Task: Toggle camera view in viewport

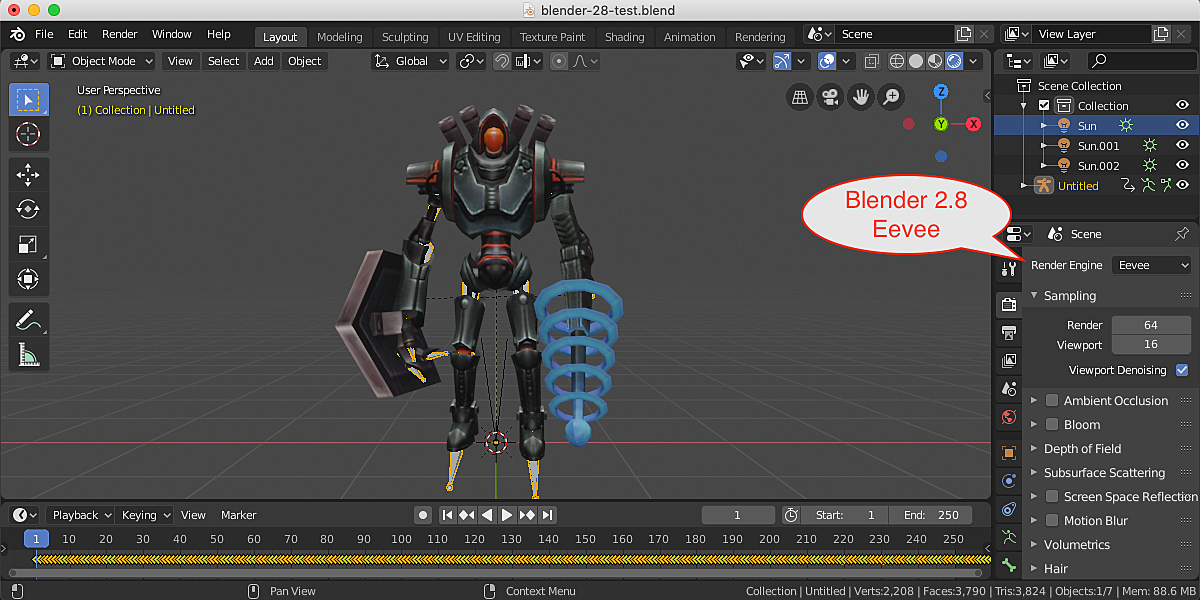Action: [829, 97]
